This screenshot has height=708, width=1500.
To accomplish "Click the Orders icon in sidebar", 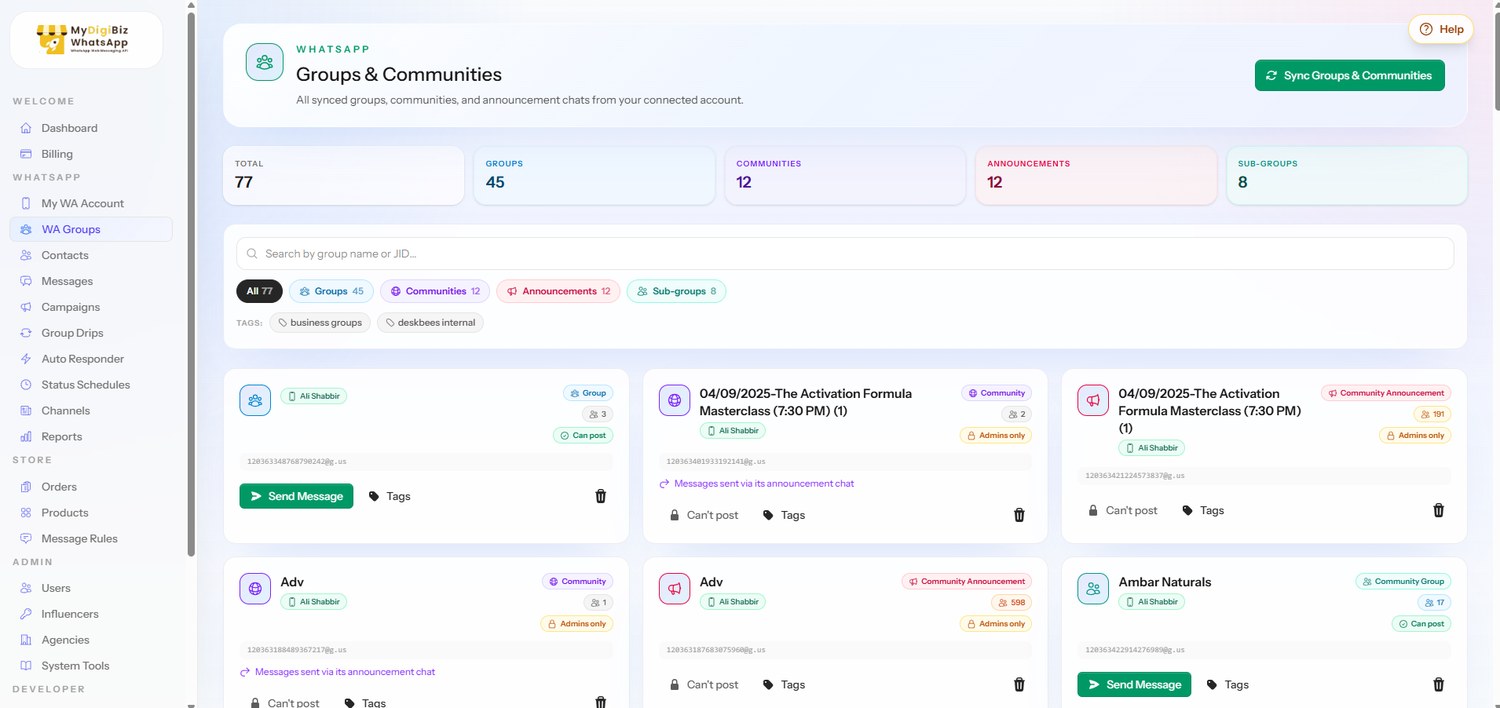I will pos(26,487).
